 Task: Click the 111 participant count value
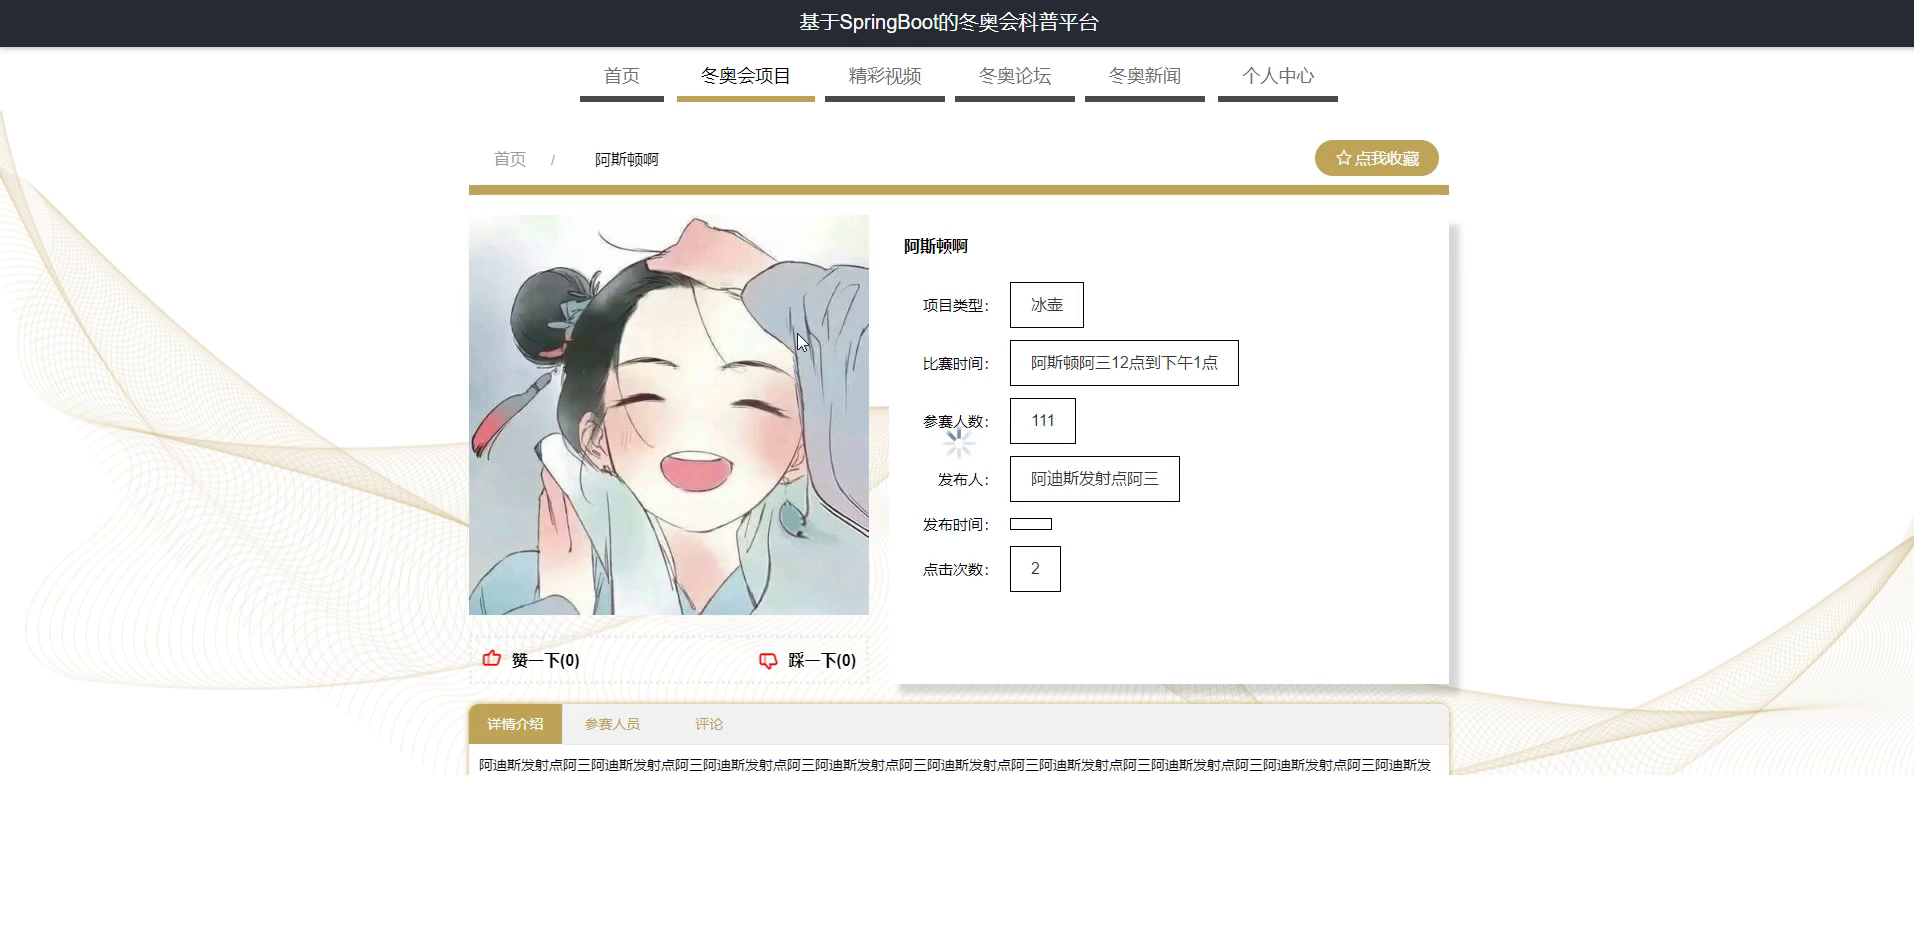pyautogui.click(x=1043, y=421)
